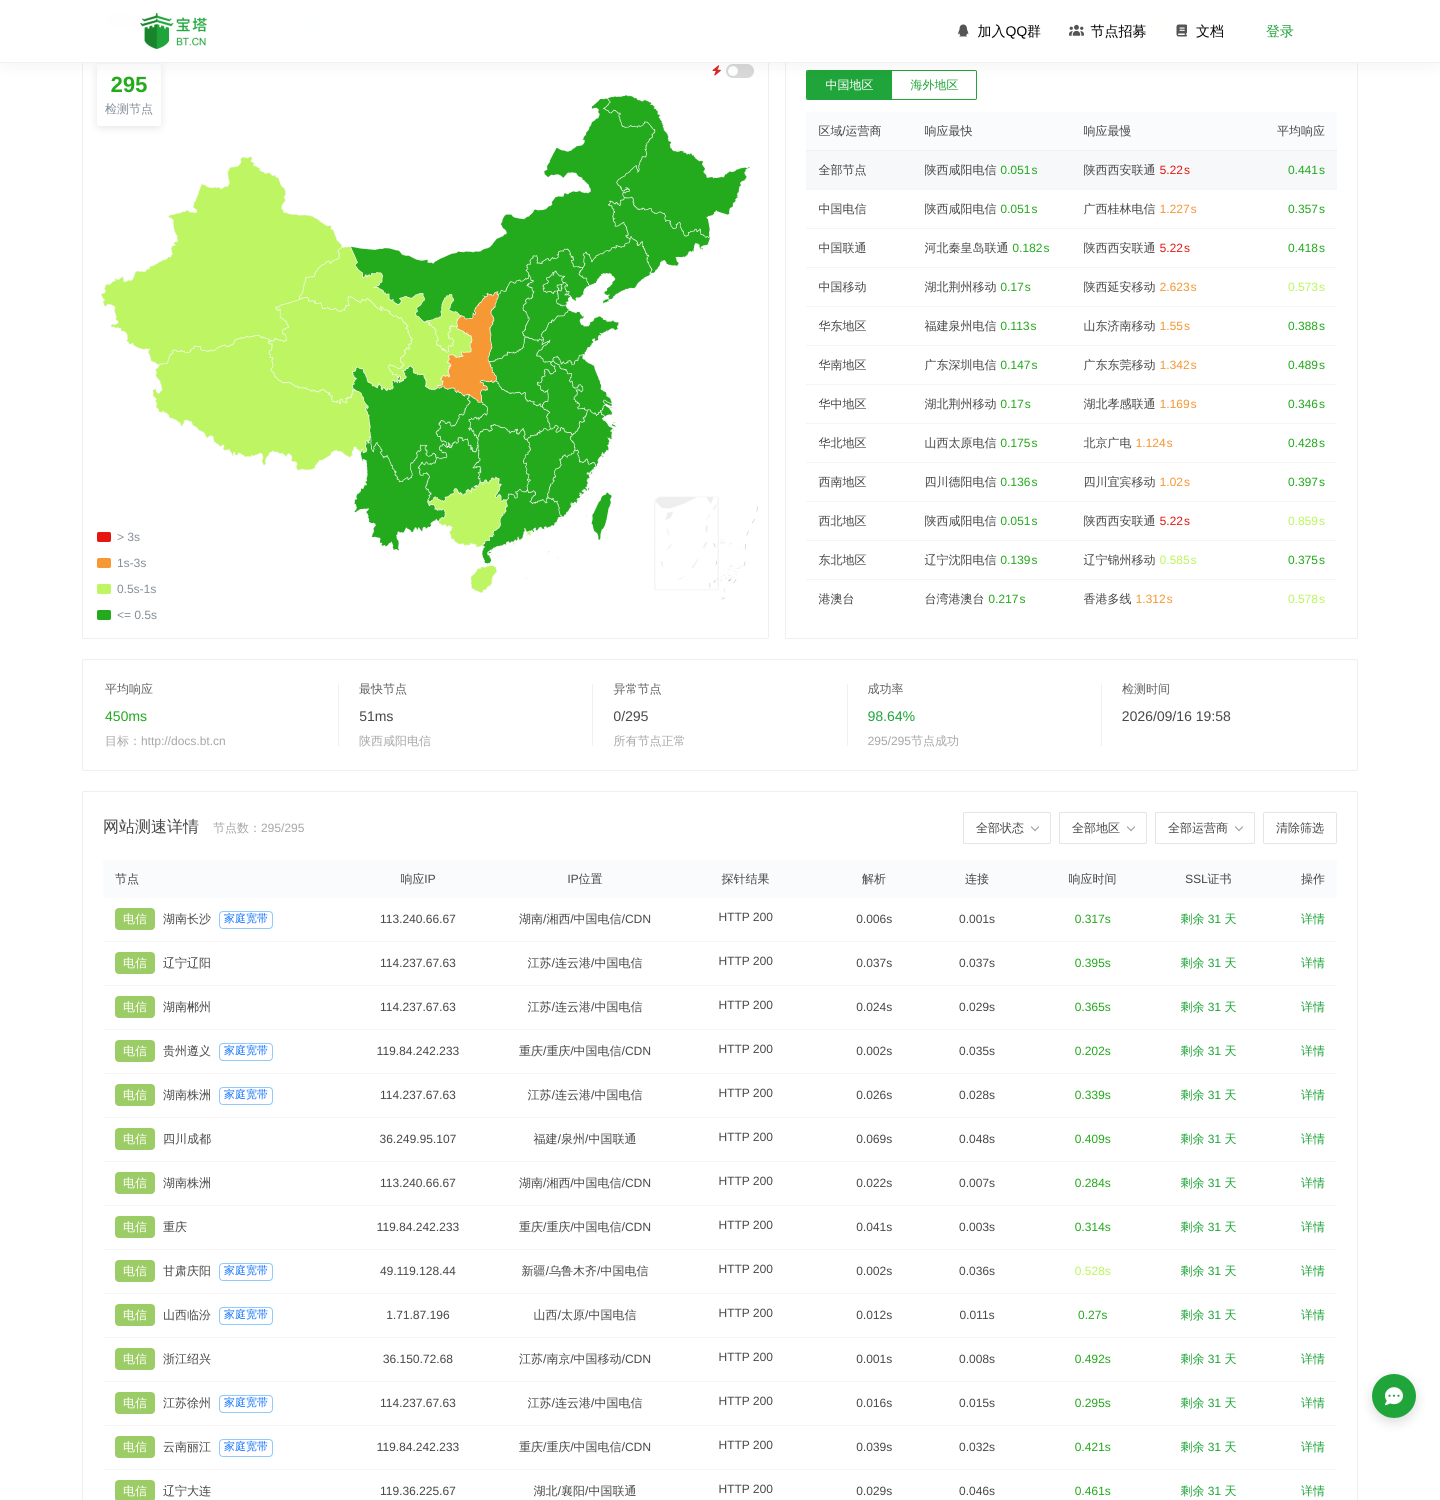Click the dark green <=0.5s legend swatch
Screen dimensions: 1440x1500
coord(104,615)
